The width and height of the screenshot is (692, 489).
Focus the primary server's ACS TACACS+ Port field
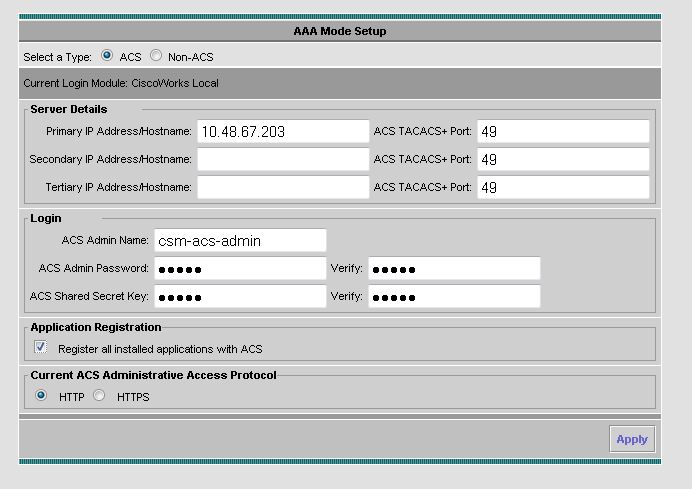tap(563, 131)
